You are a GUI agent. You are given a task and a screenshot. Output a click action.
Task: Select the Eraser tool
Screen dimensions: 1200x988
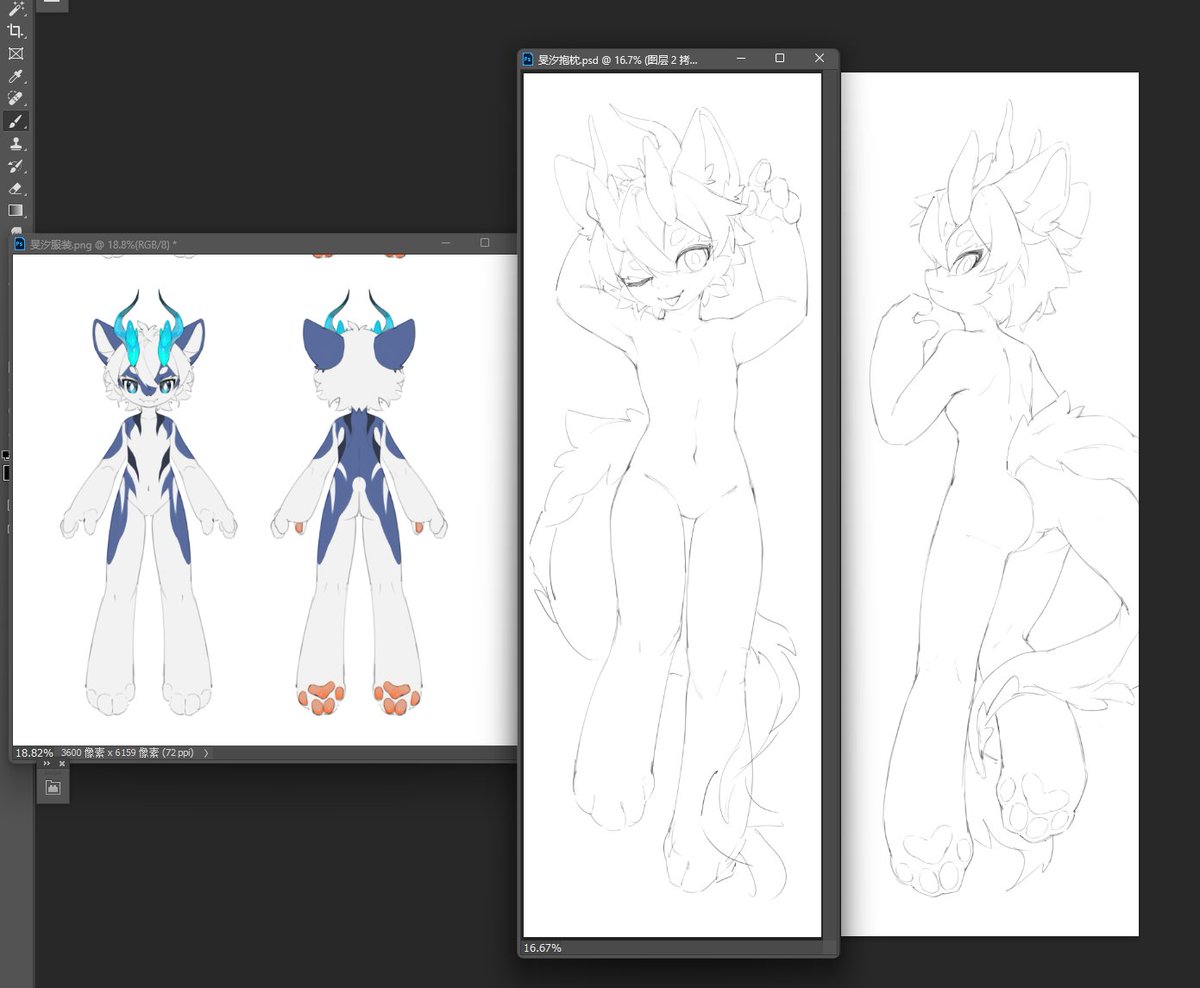[x=16, y=188]
